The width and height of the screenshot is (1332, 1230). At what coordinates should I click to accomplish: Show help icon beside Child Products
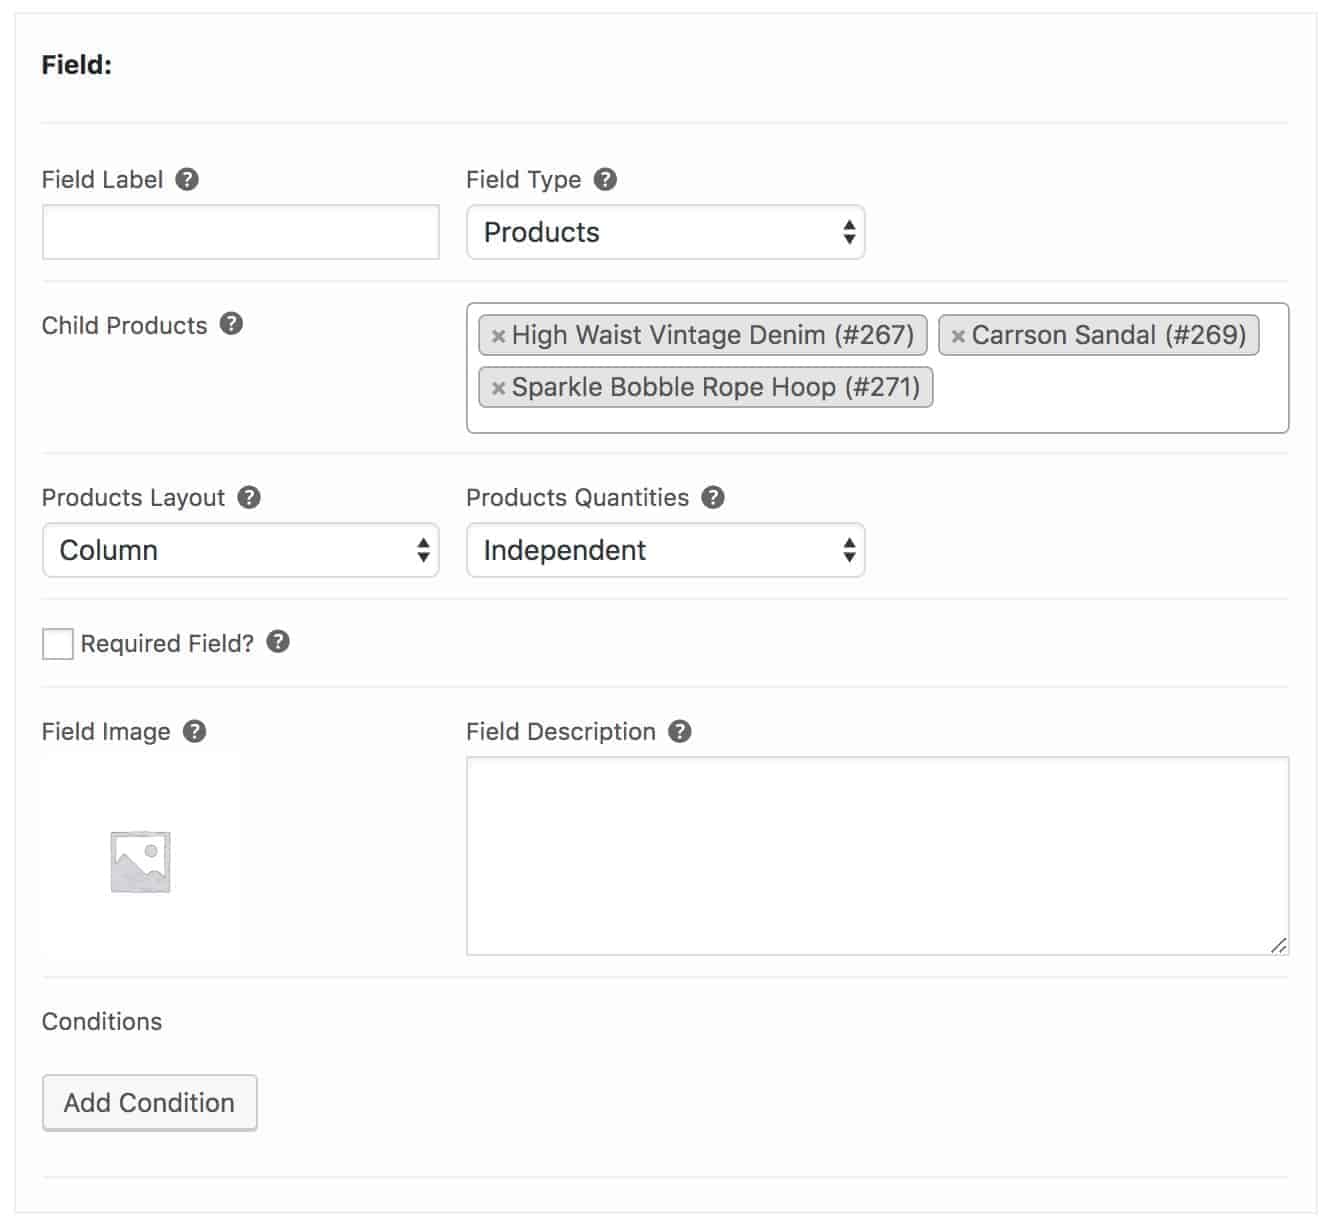pyautogui.click(x=231, y=324)
